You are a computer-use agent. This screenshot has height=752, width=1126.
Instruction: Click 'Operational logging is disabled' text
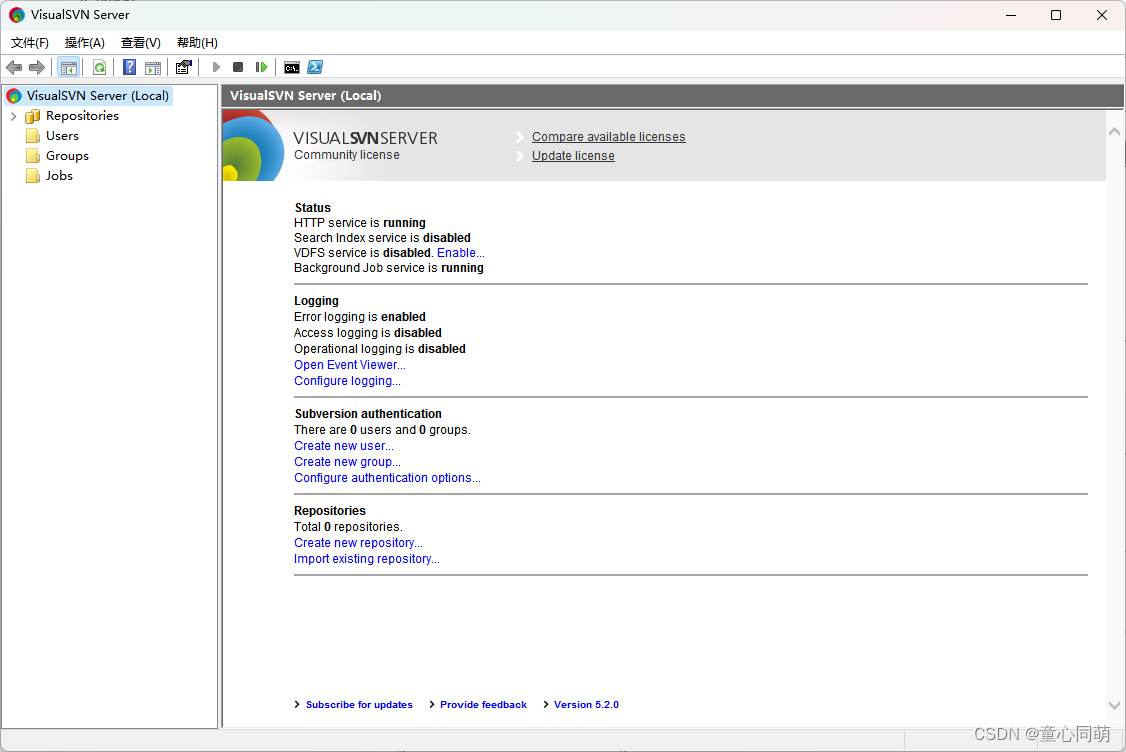(x=379, y=348)
